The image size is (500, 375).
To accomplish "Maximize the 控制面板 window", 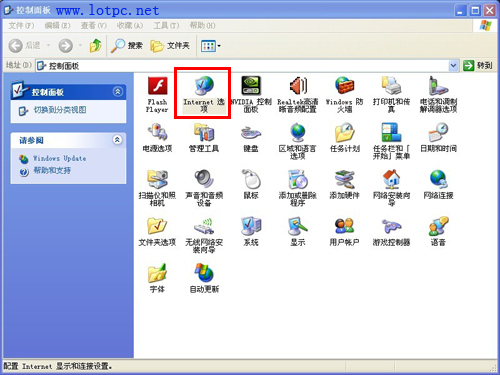I will point(475,11).
